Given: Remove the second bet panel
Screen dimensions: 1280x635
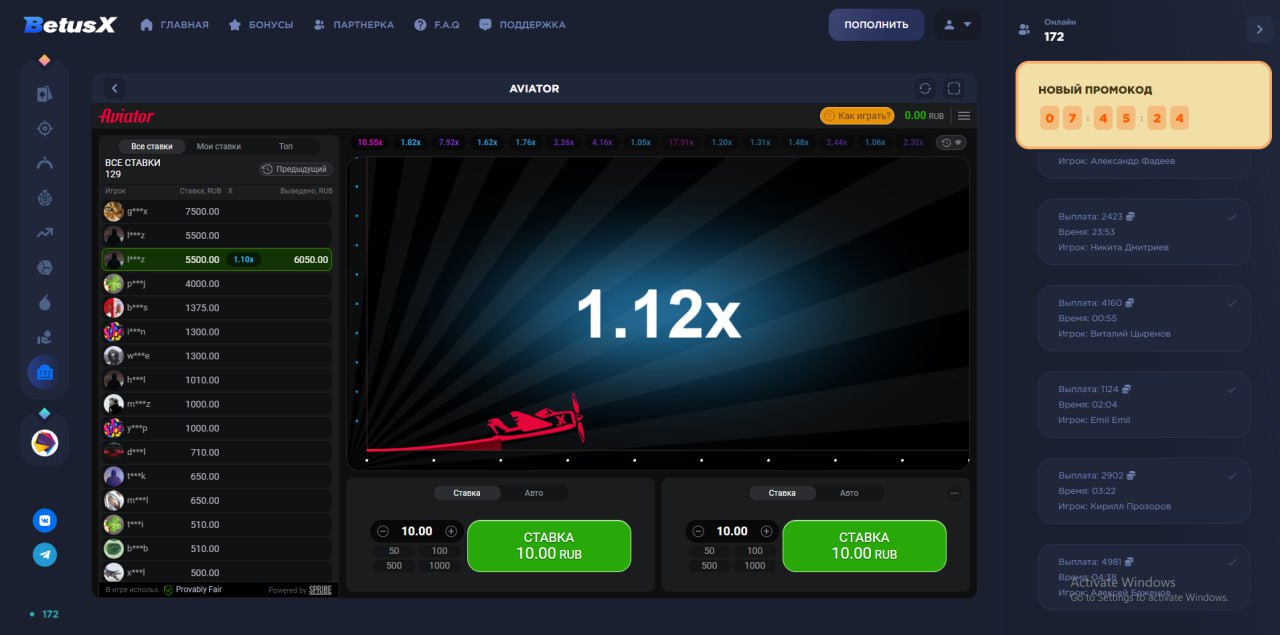Looking at the screenshot, I should click(x=954, y=493).
